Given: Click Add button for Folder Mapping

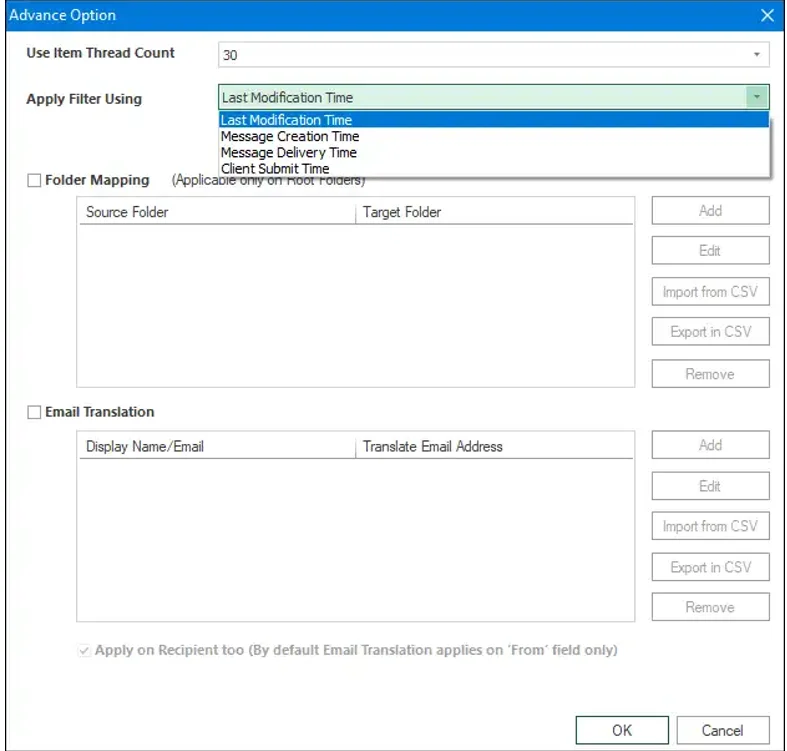Looking at the screenshot, I should click(710, 210).
